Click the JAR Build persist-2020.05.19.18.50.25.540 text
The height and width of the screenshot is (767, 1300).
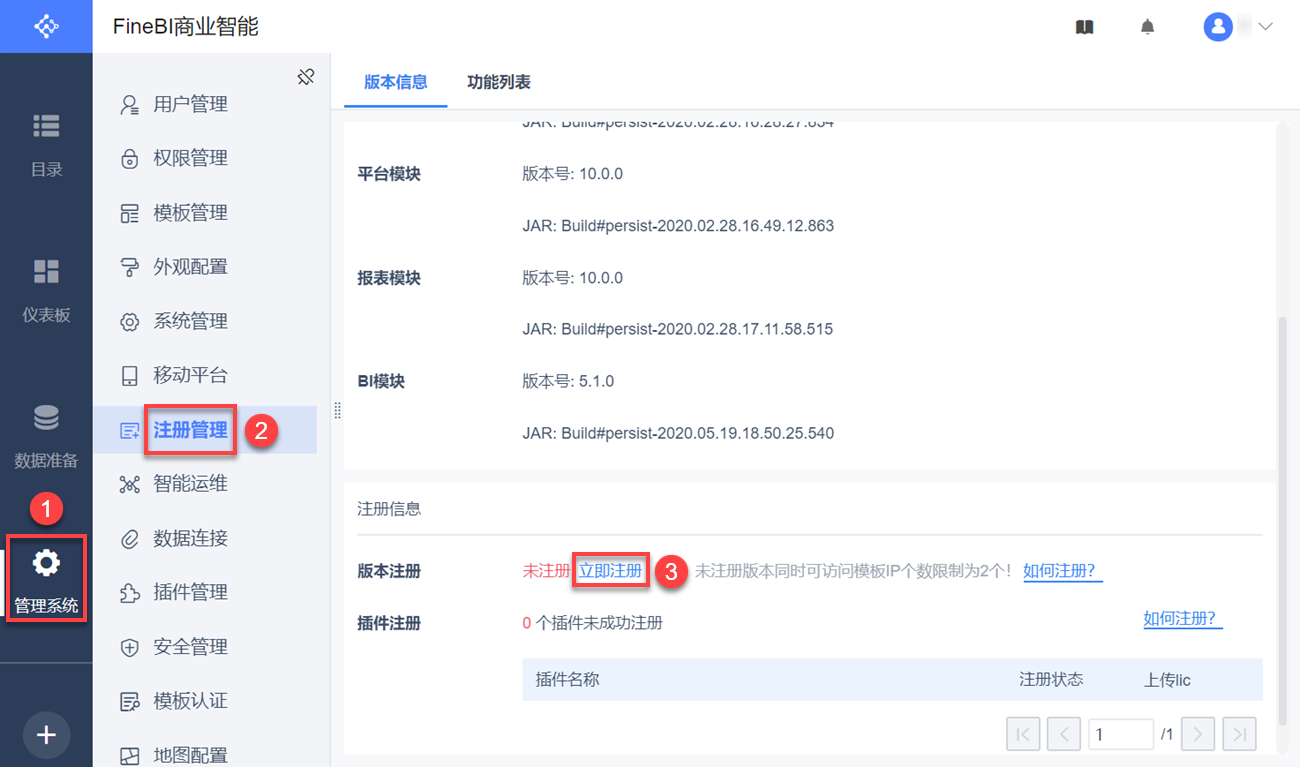(678, 433)
